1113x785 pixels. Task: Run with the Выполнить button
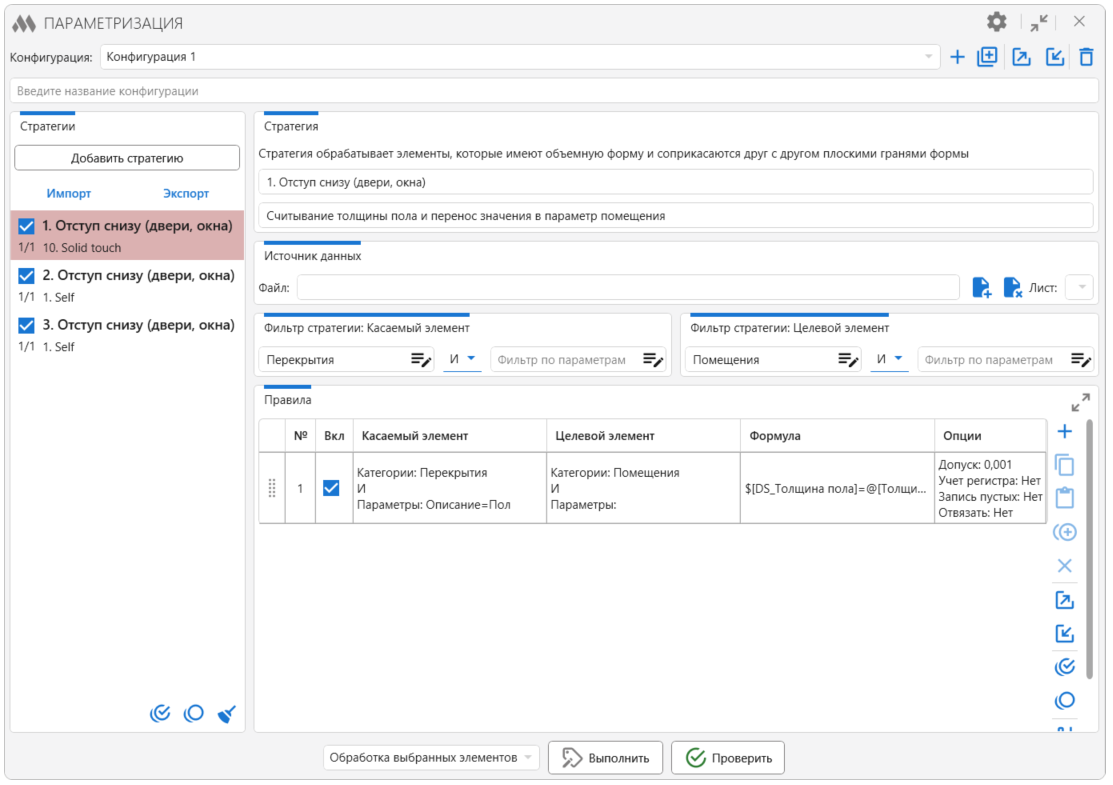click(605, 758)
